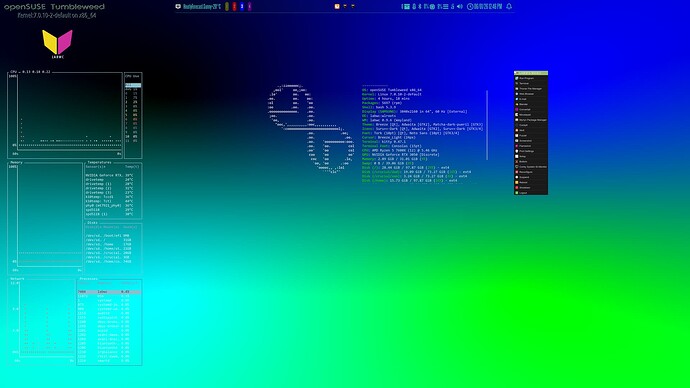Viewport: 690px width, 388px height.
Task: Click the openSUSE Tumbleweed title text
Action: click(x=55, y=7)
